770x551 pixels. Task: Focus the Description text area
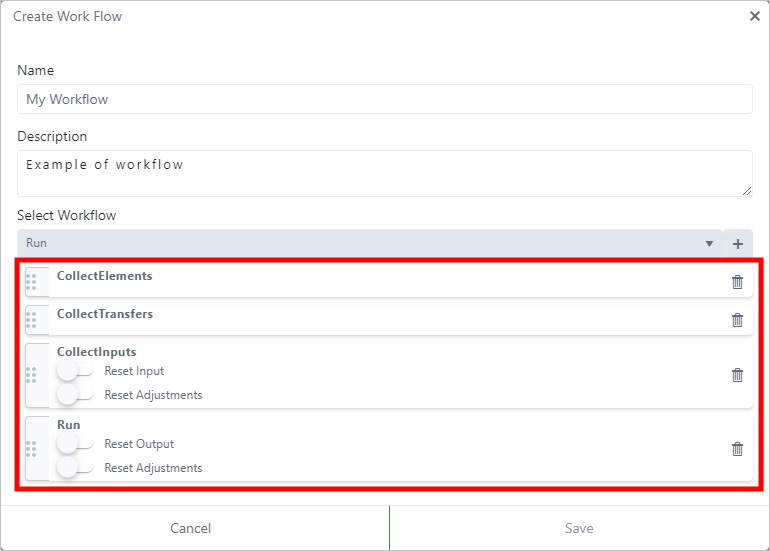click(384, 173)
